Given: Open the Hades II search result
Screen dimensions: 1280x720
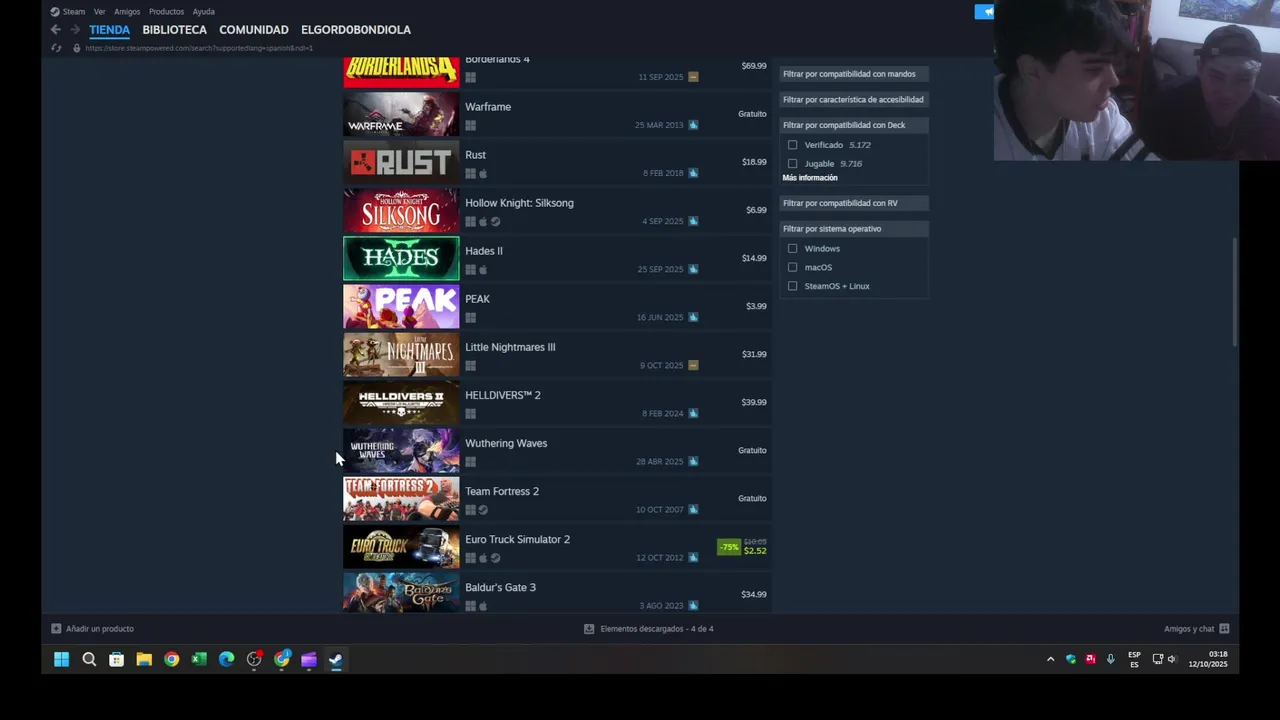Looking at the screenshot, I should tap(556, 259).
